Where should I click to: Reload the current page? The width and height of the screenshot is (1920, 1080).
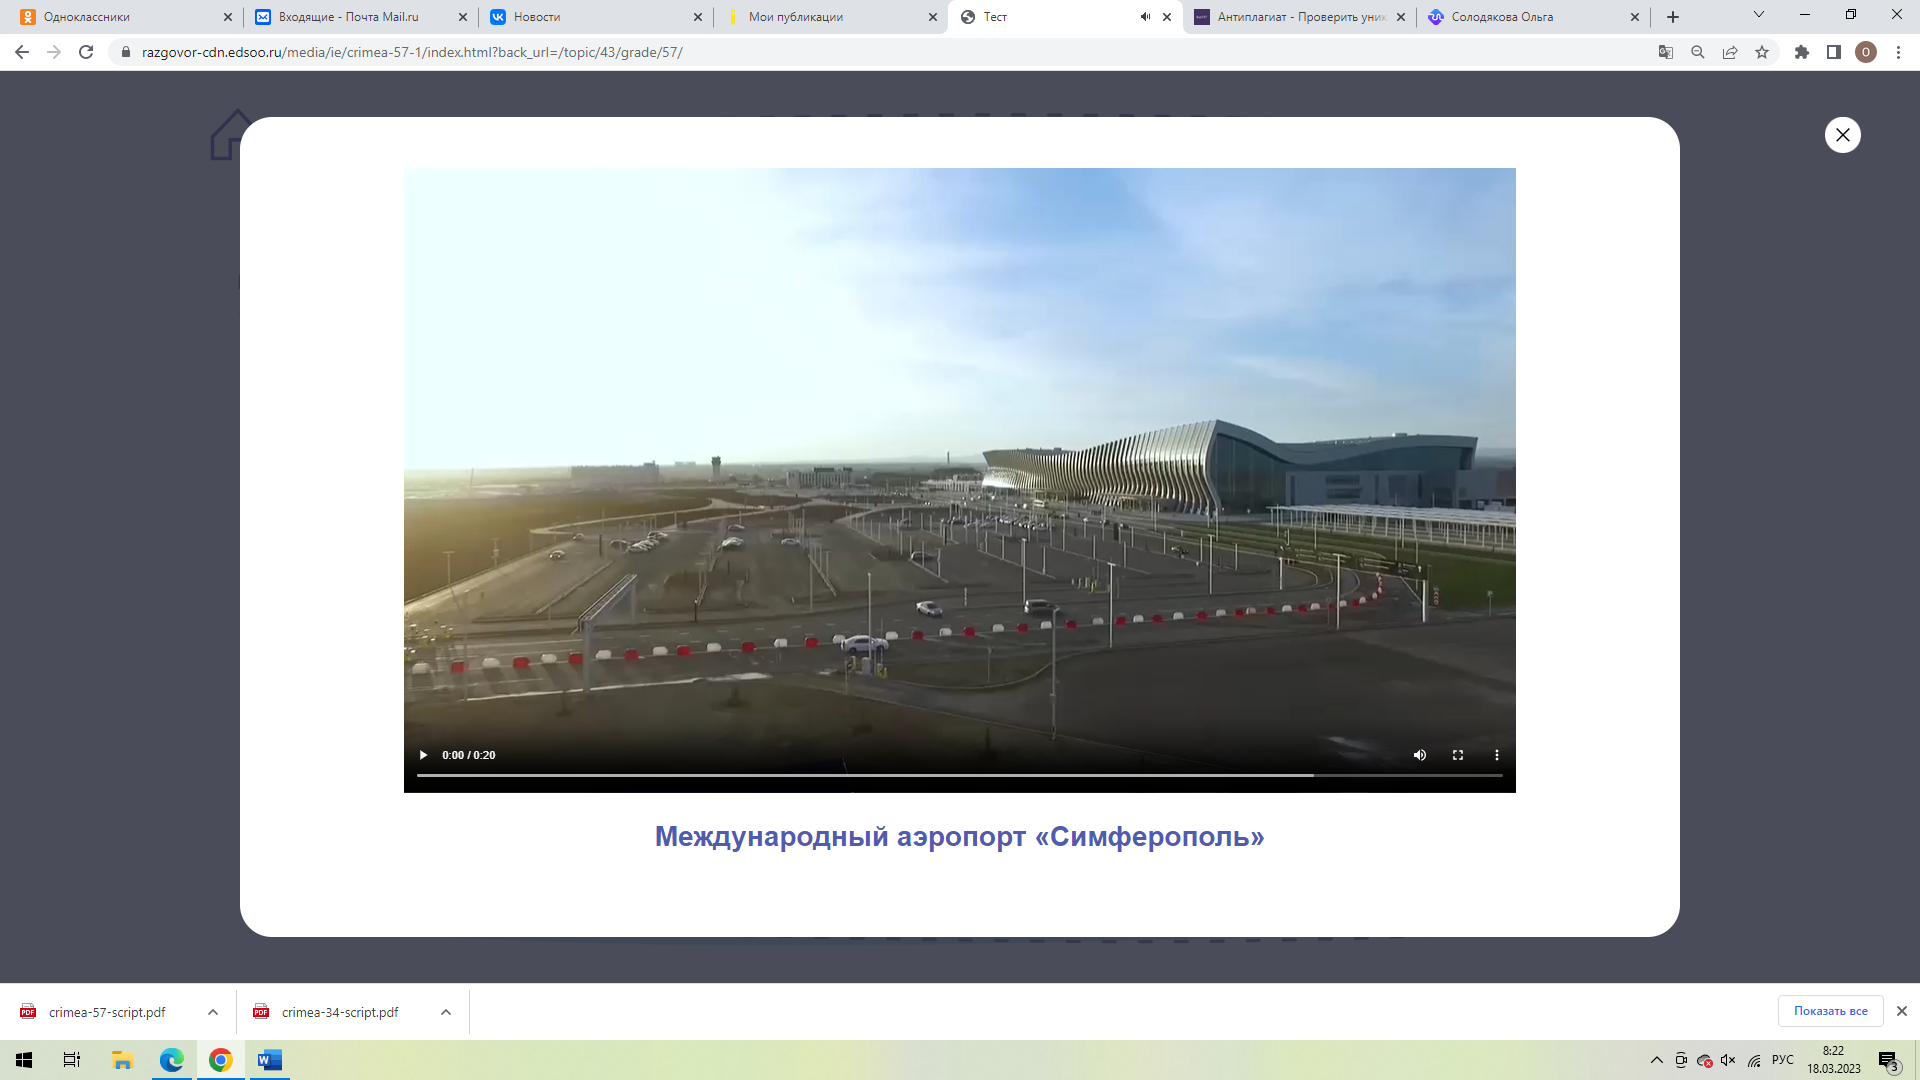tap(86, 52)
